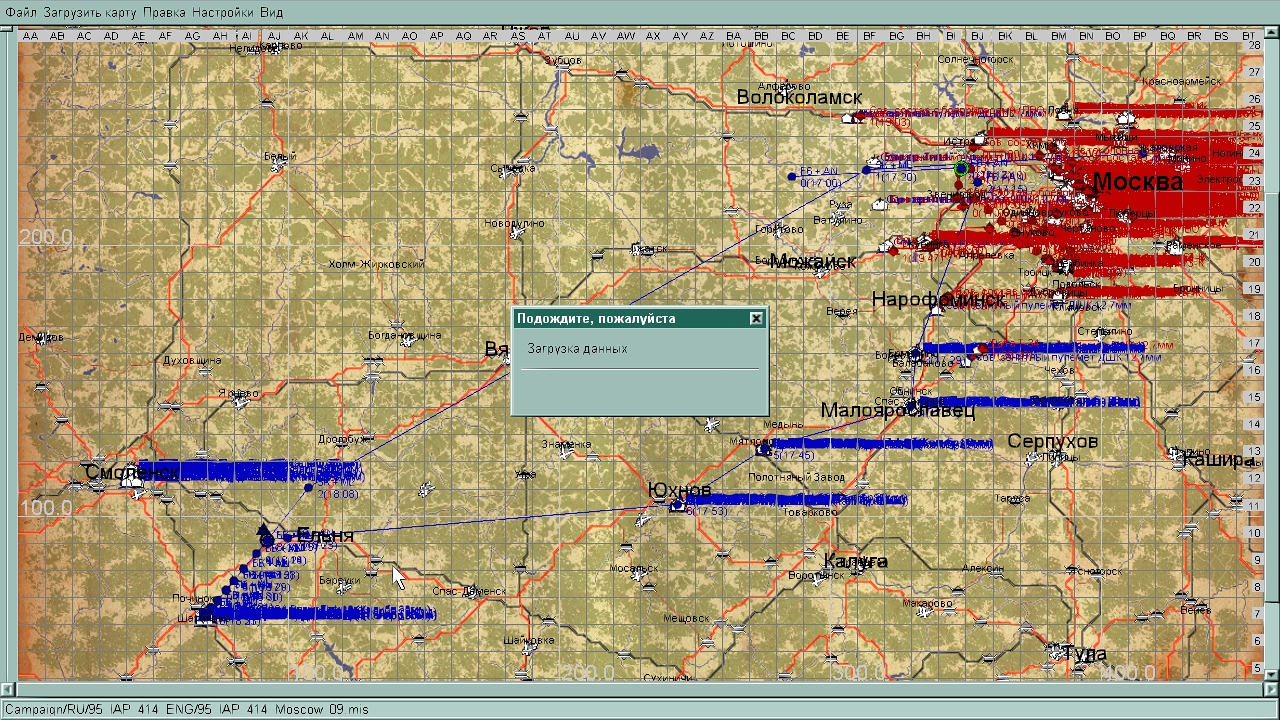Select the airfield icon left of Медынь
The width and height of the screenshot is (1280, 720).
click(x=711, y=425)
